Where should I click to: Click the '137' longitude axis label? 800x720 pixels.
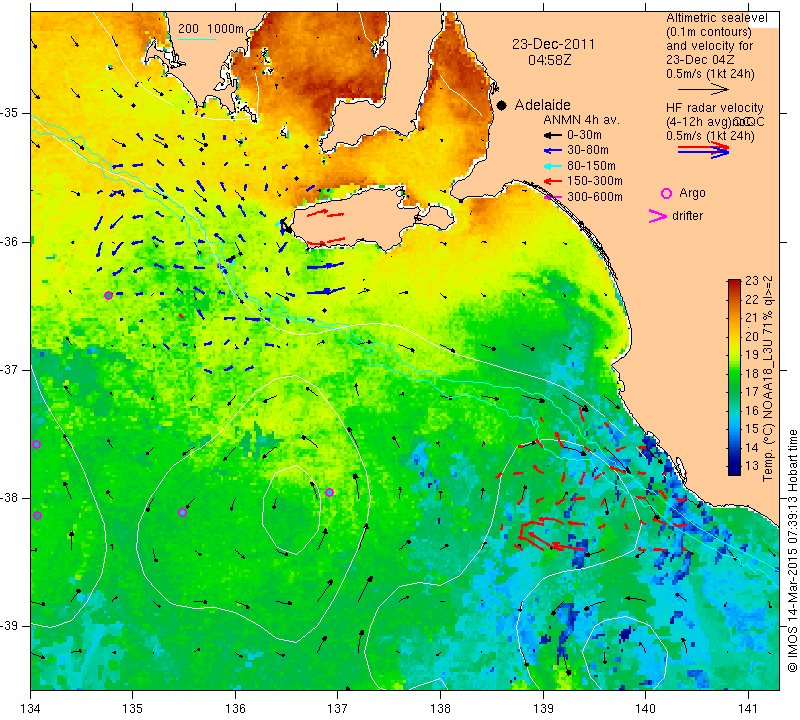click(338, 709)
